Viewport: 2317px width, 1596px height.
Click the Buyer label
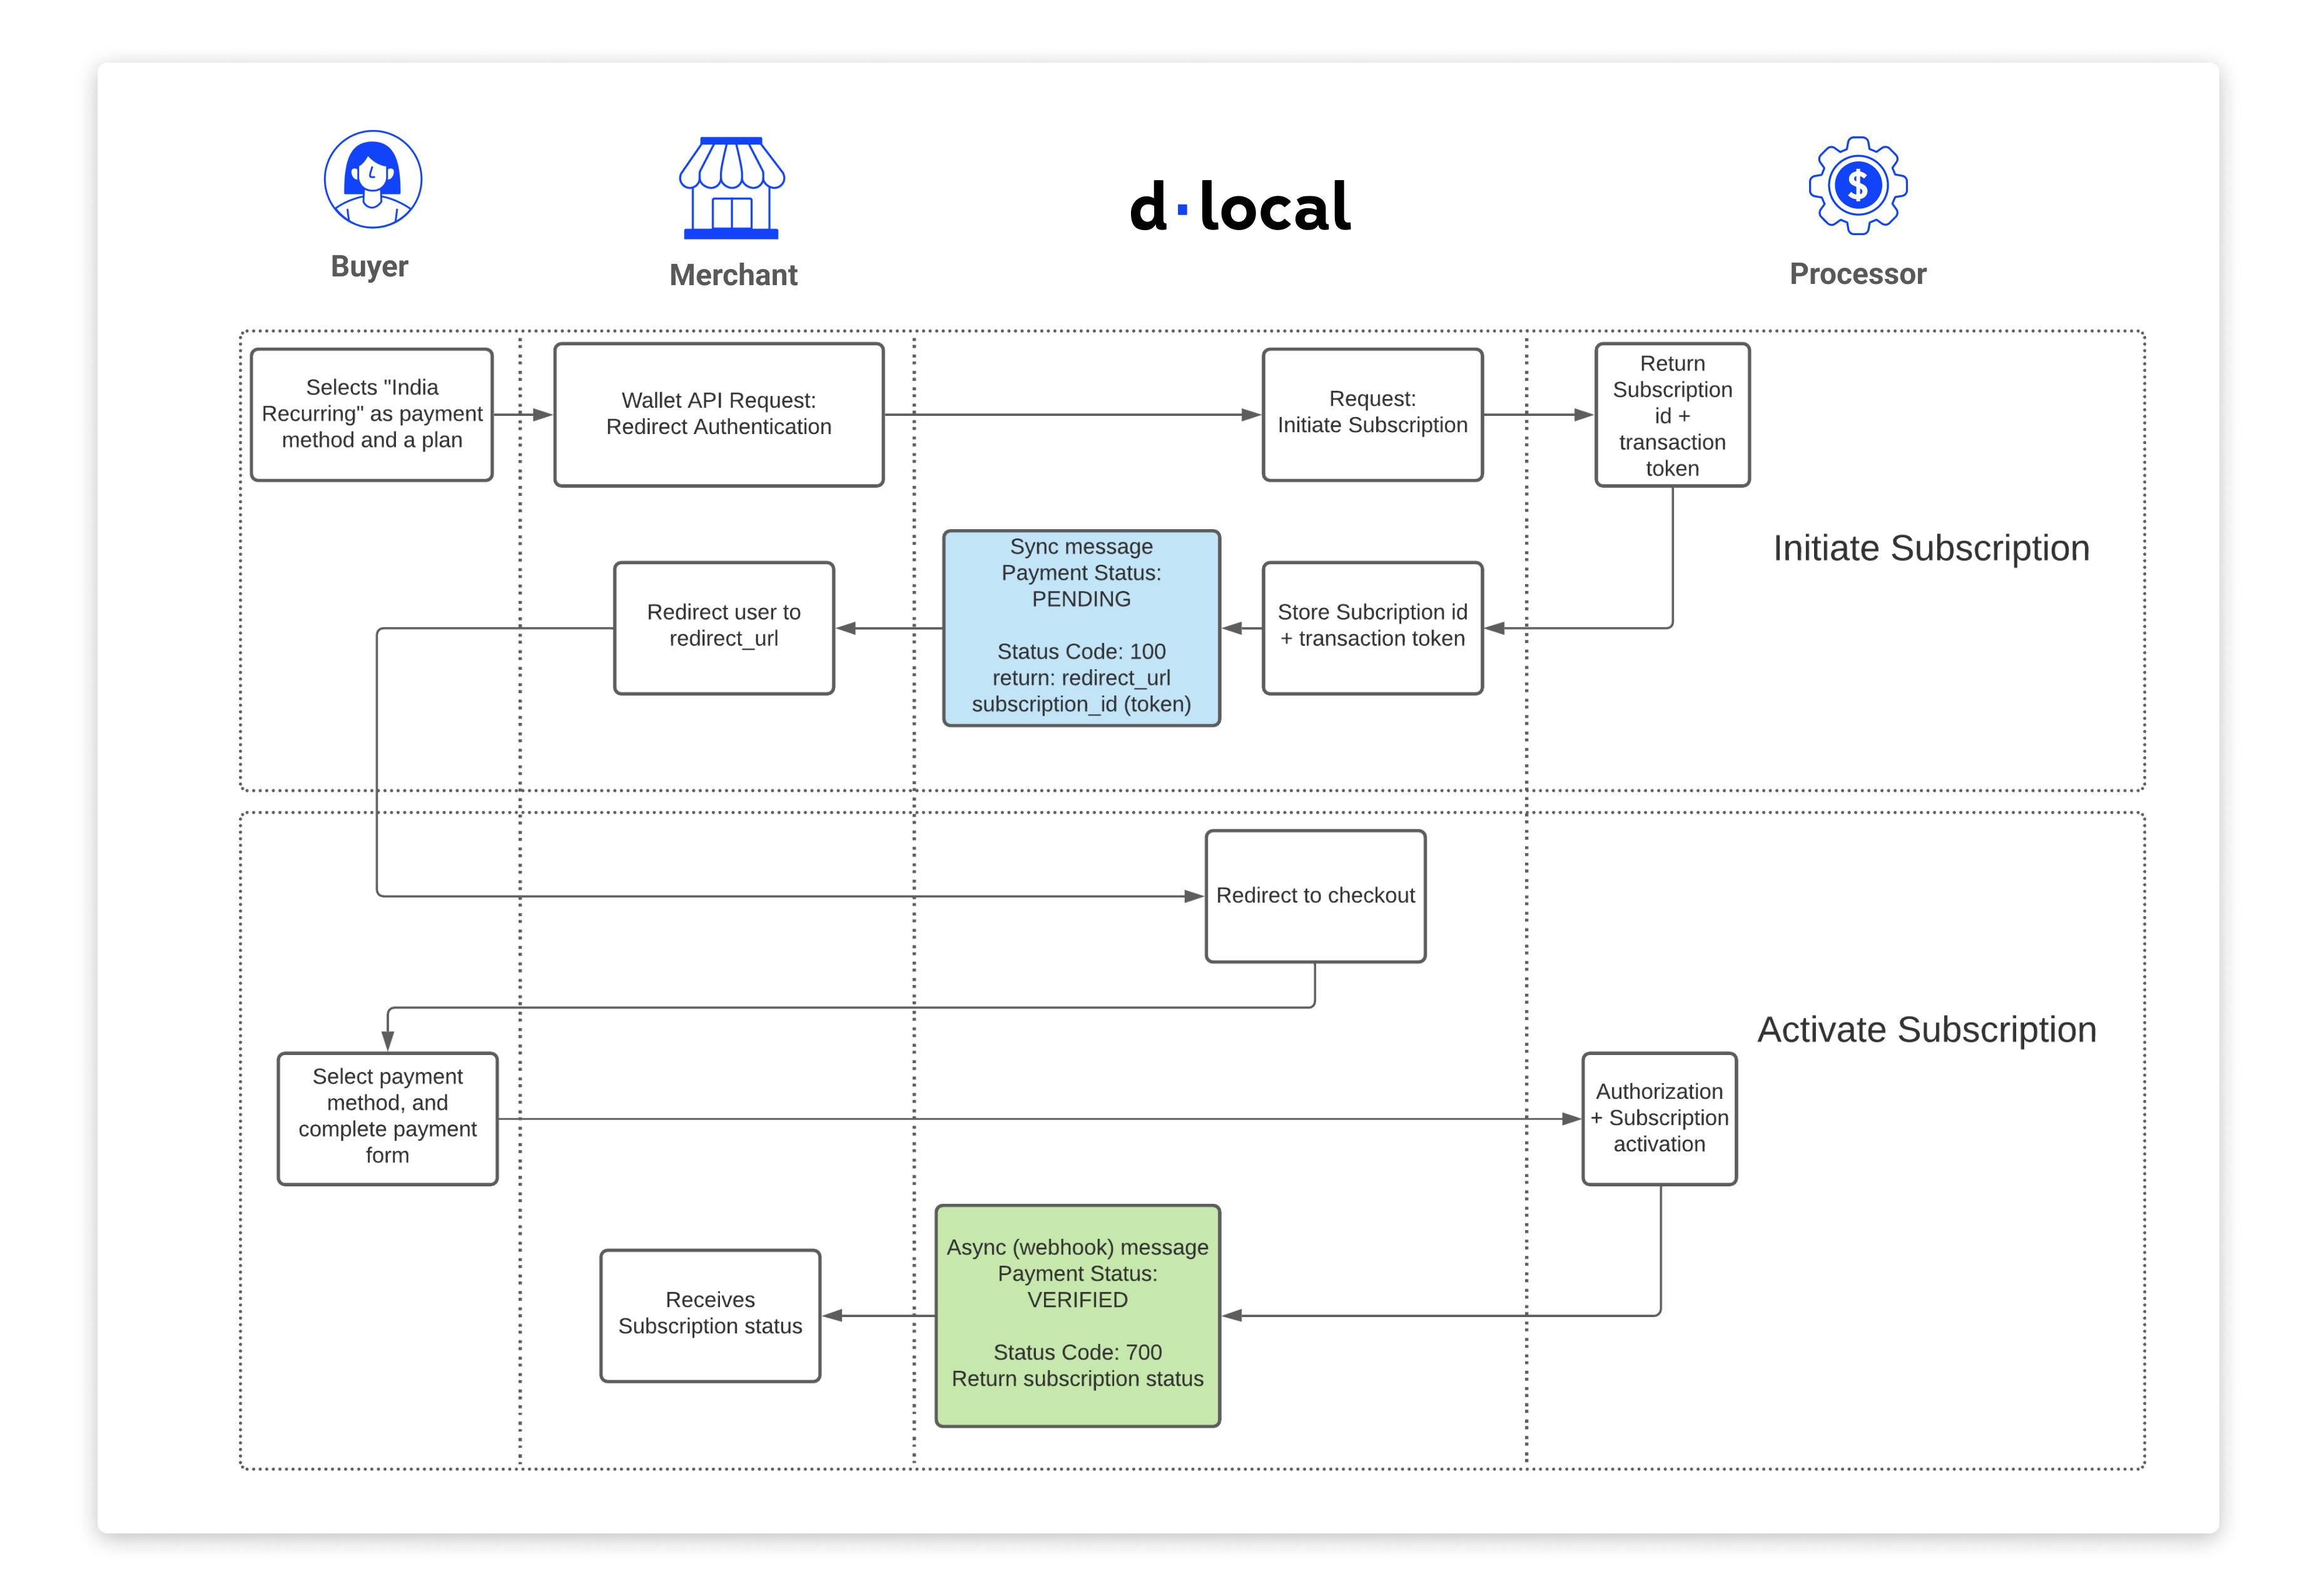point(369,267)
